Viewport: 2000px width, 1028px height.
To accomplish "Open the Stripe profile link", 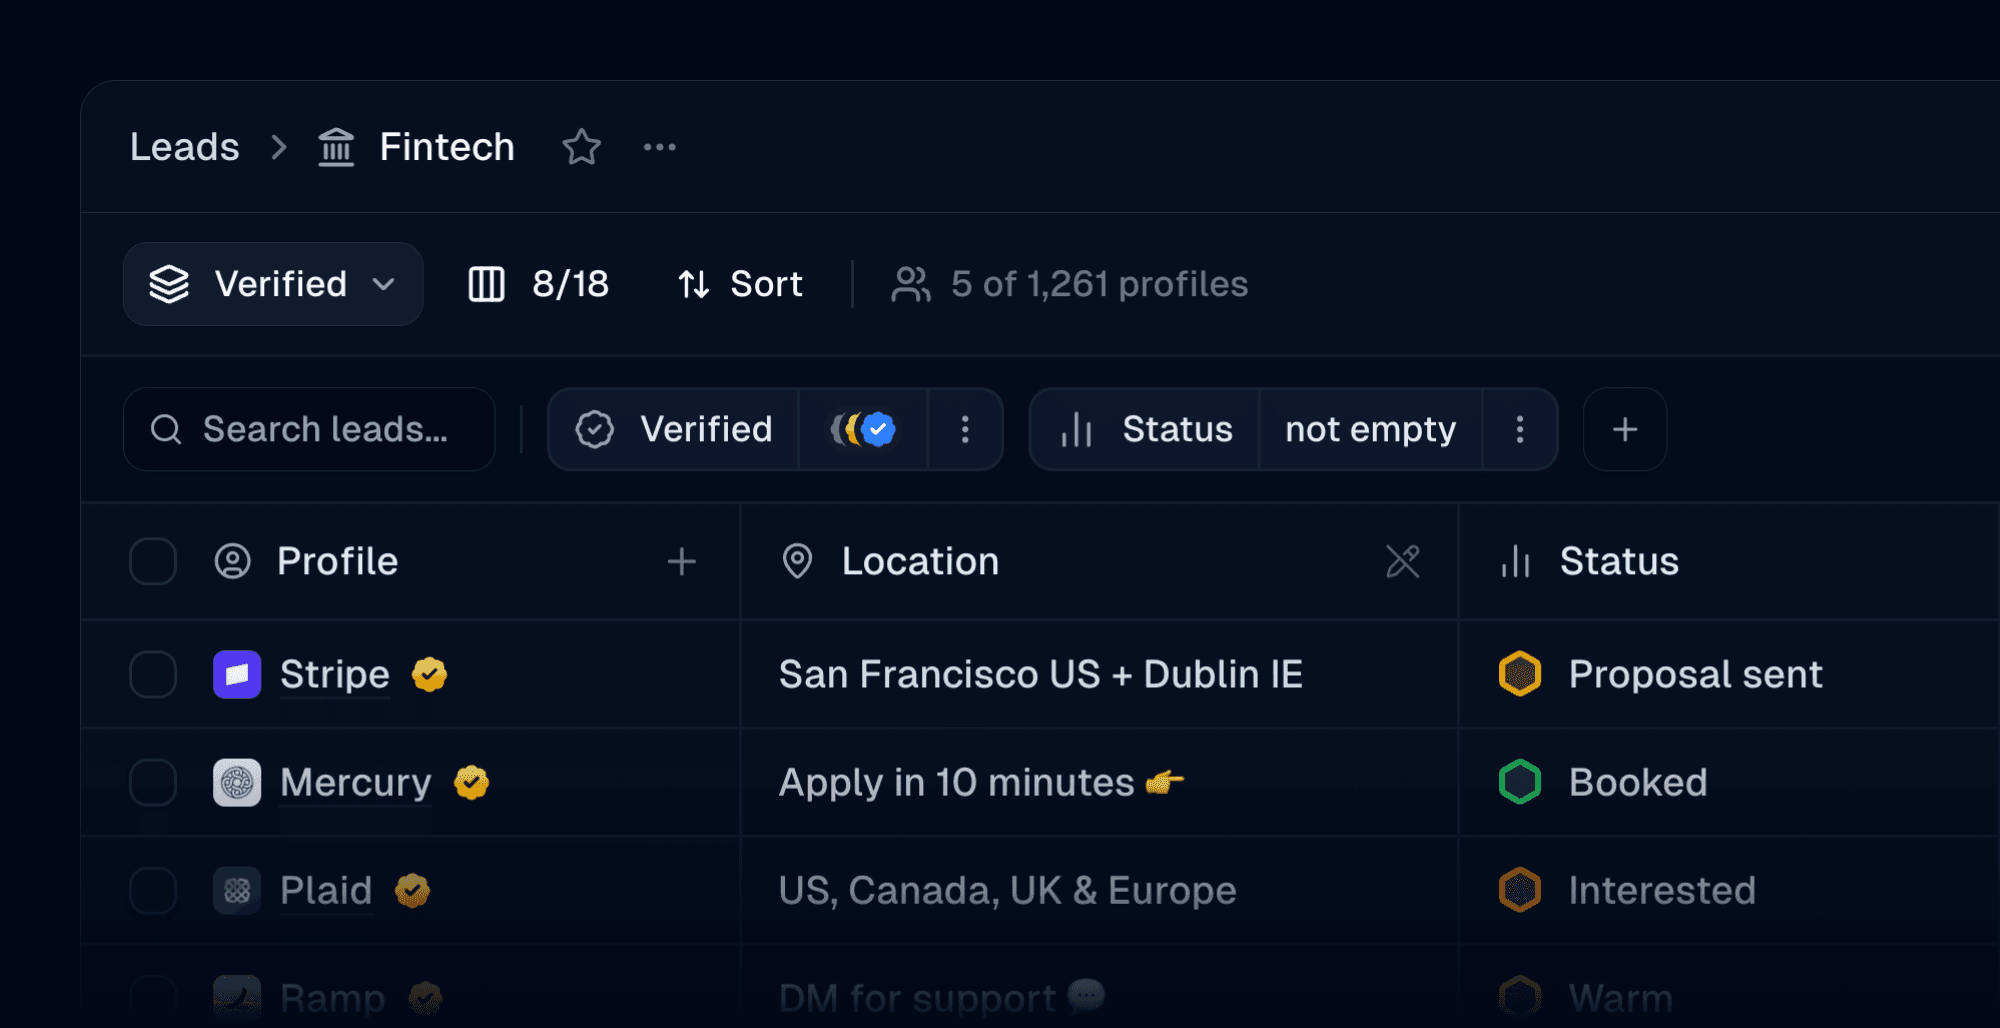I will (335, 674).
